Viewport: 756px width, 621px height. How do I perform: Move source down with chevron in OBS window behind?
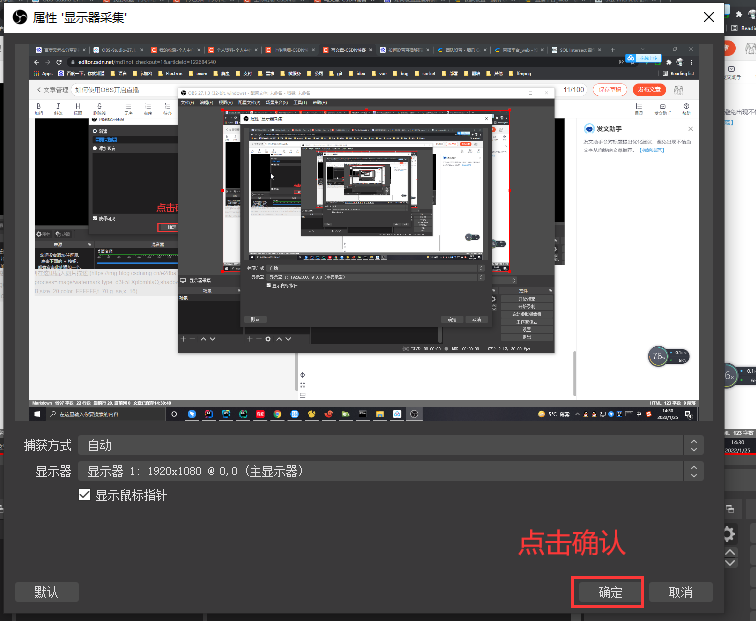coord(730,563)
